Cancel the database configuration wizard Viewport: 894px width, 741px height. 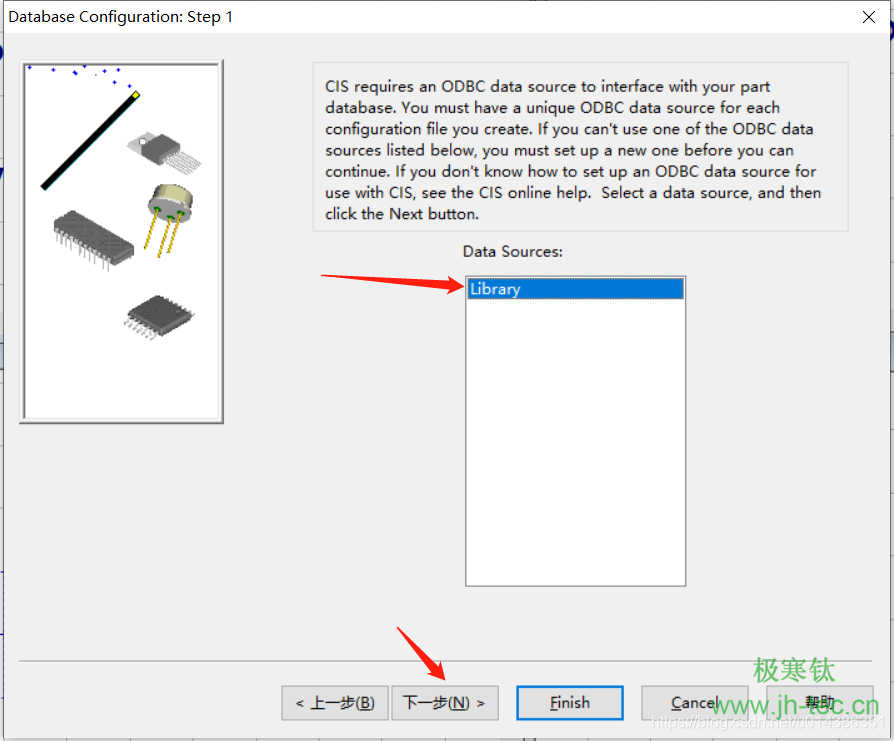click(x=694, y=703)
